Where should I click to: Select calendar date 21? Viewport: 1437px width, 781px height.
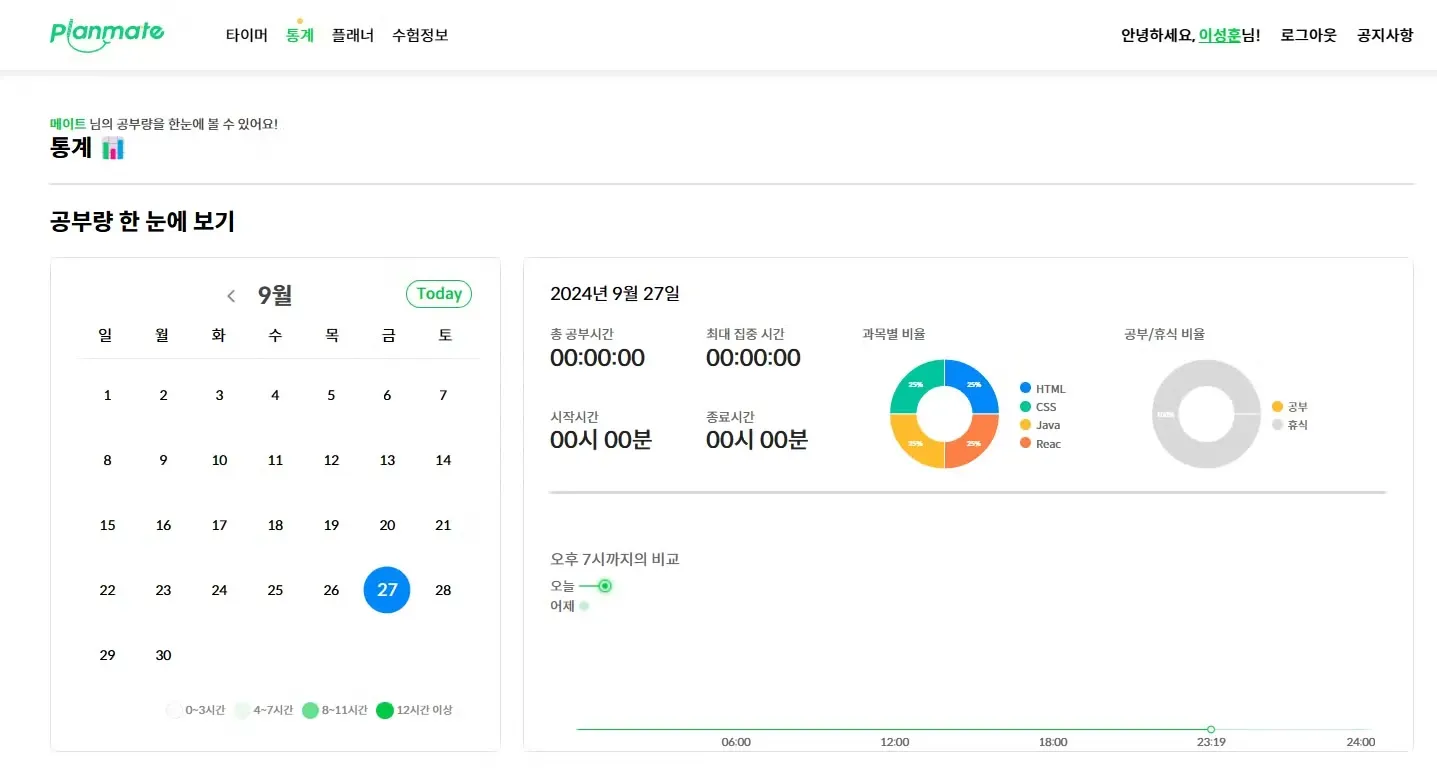[x=443, y=525]
